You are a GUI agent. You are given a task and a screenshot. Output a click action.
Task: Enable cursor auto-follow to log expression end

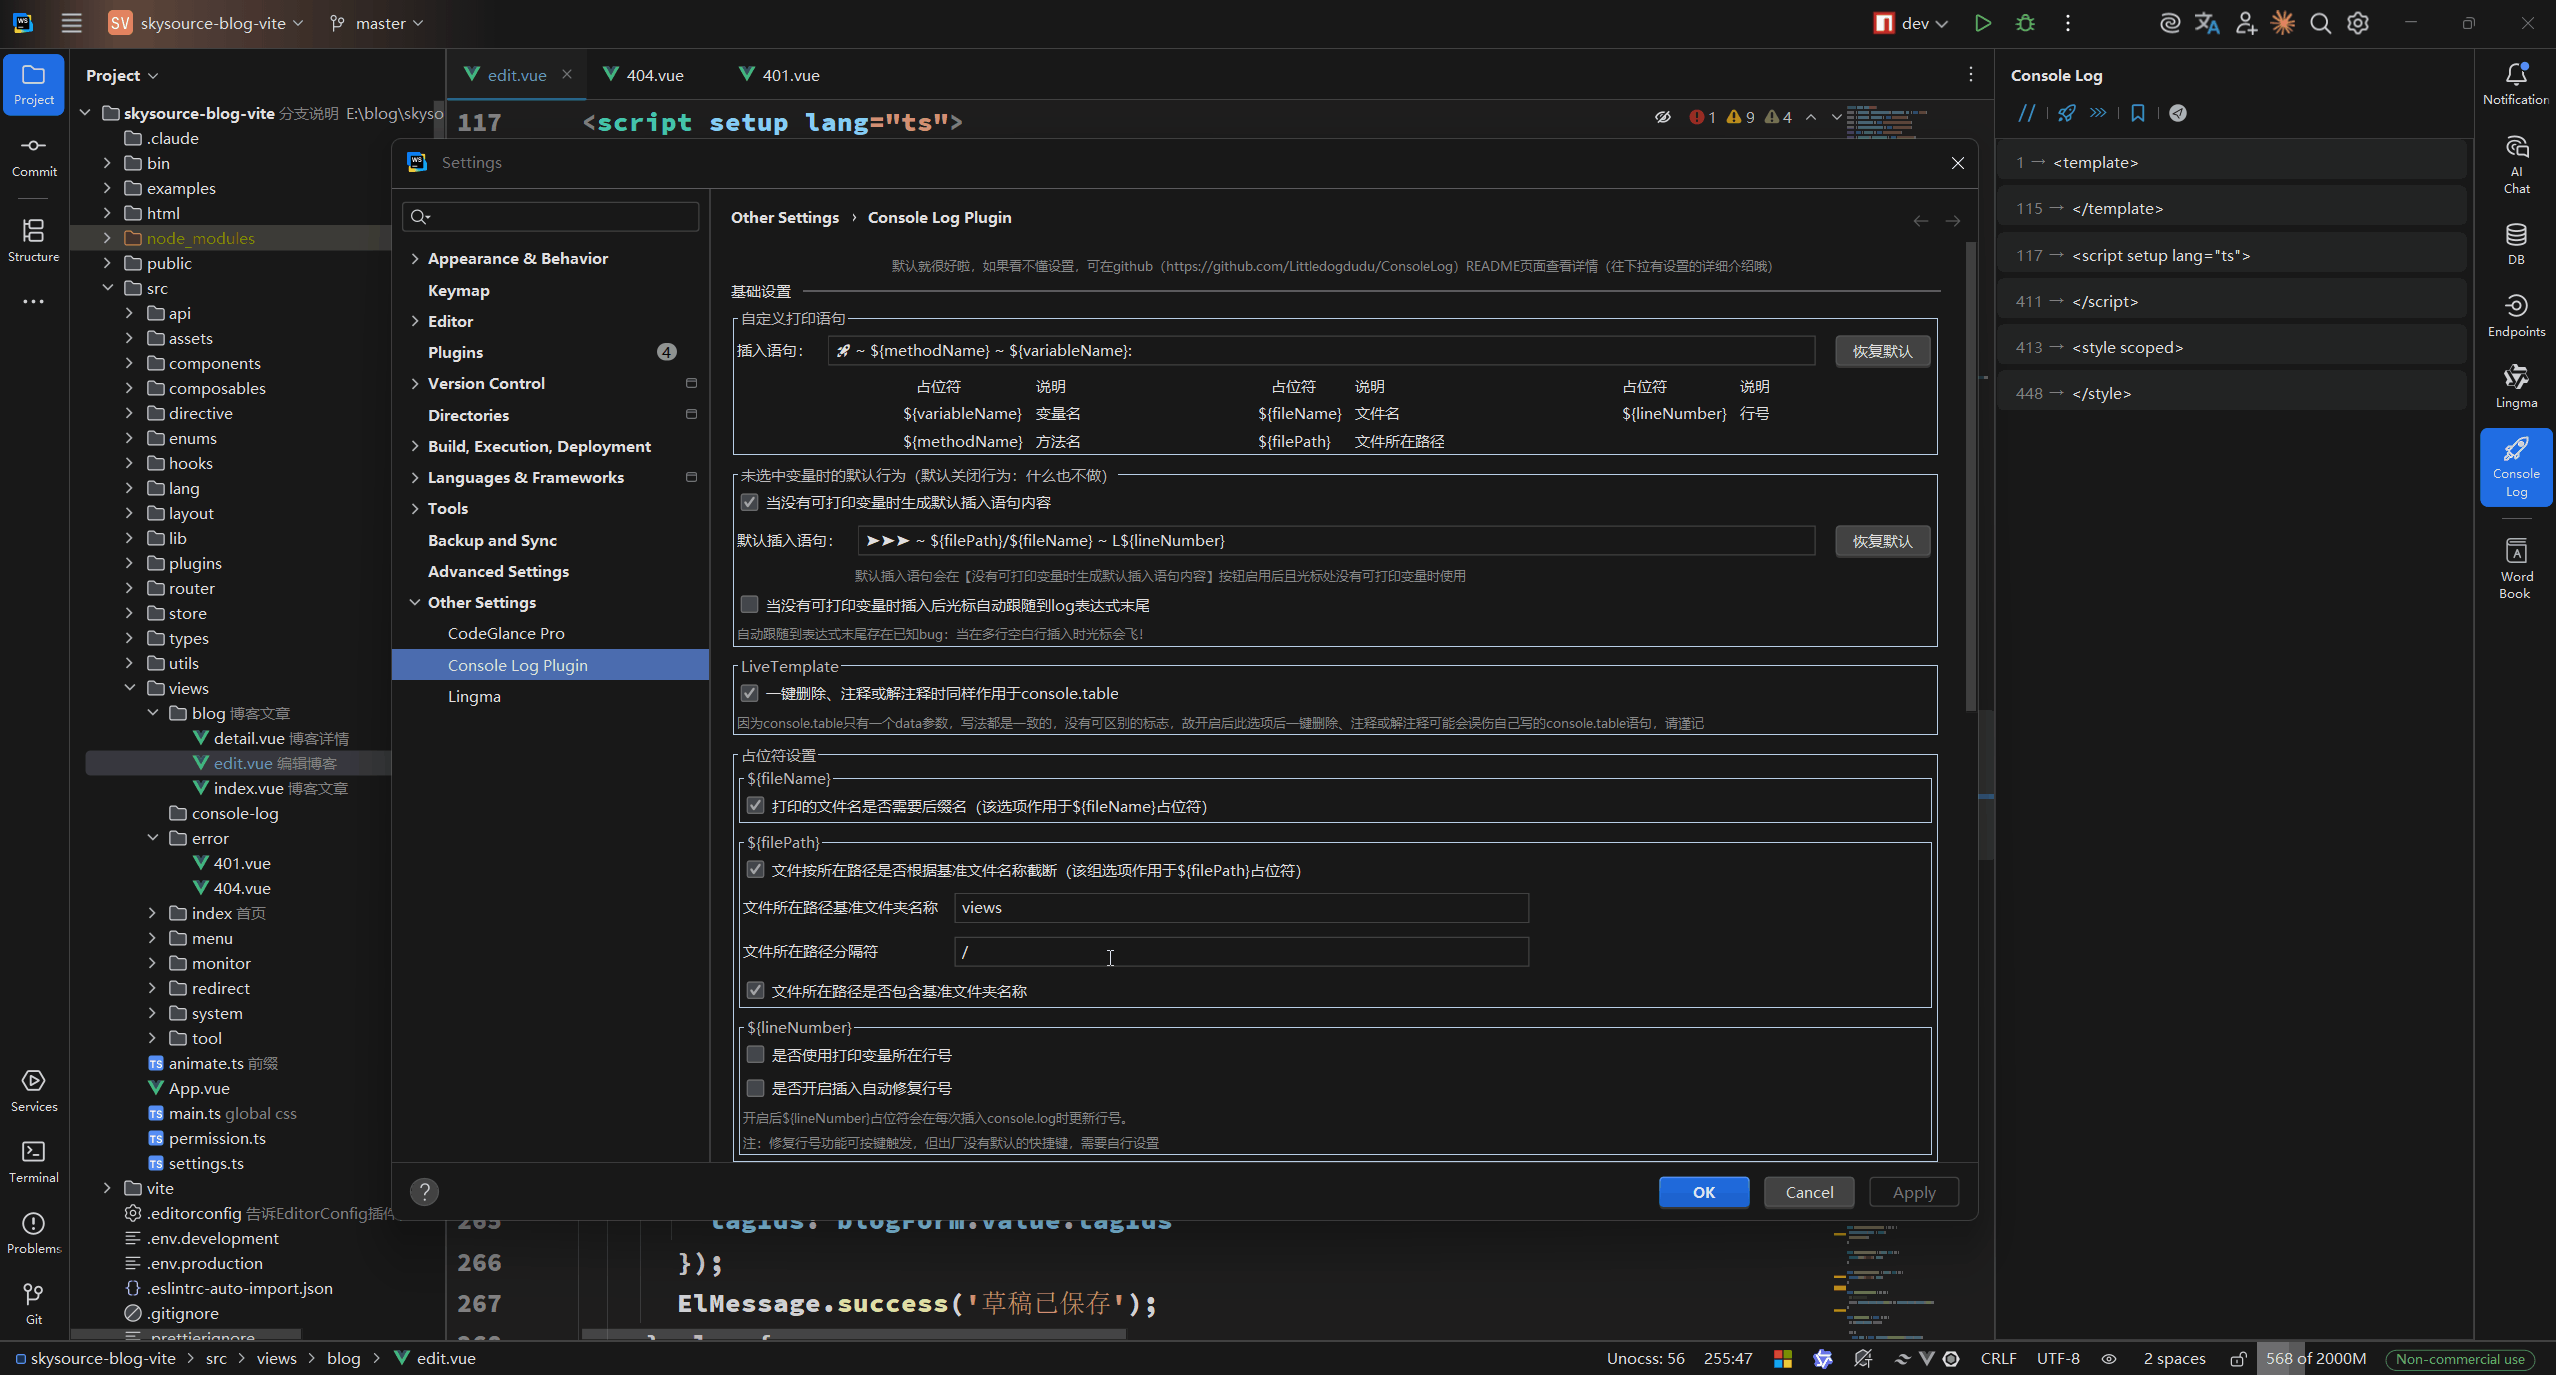pos(749,605)
